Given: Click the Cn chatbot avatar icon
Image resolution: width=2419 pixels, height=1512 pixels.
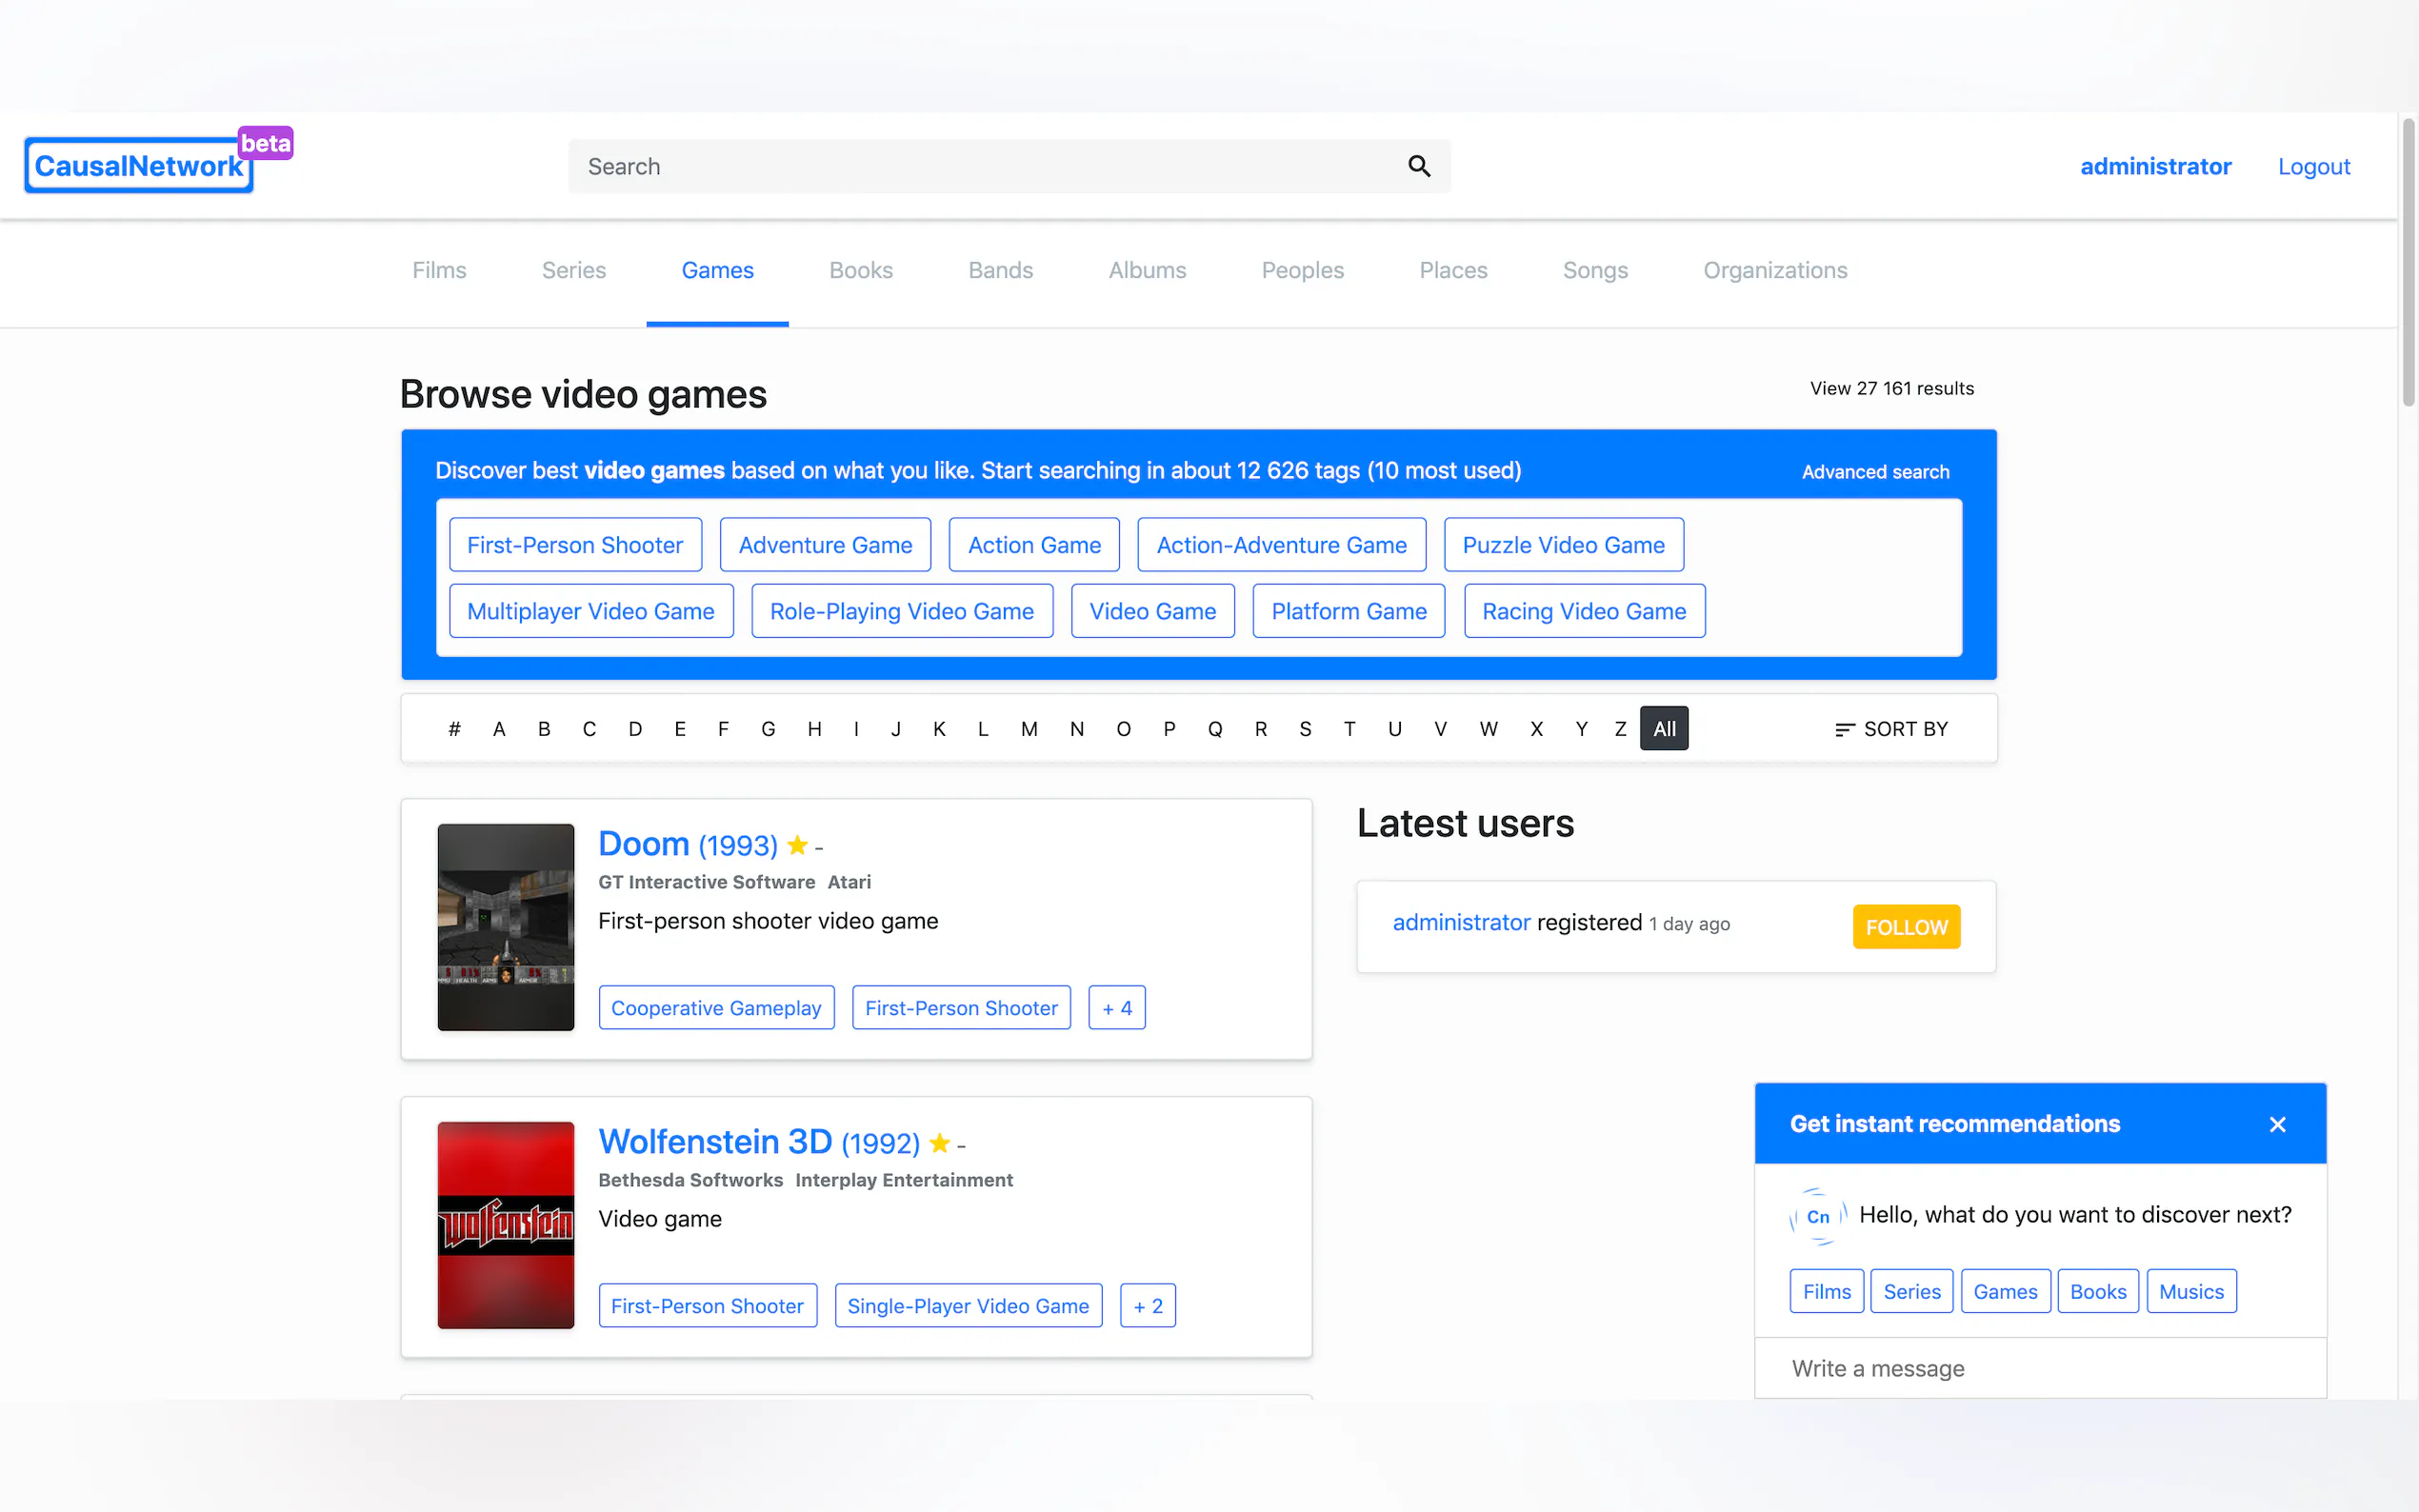Looking at the screenshot, I should click(1817, 1216).
